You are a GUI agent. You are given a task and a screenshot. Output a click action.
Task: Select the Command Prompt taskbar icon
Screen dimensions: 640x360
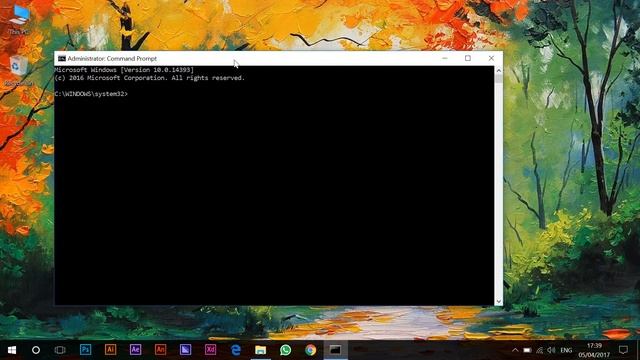point(336,350)
